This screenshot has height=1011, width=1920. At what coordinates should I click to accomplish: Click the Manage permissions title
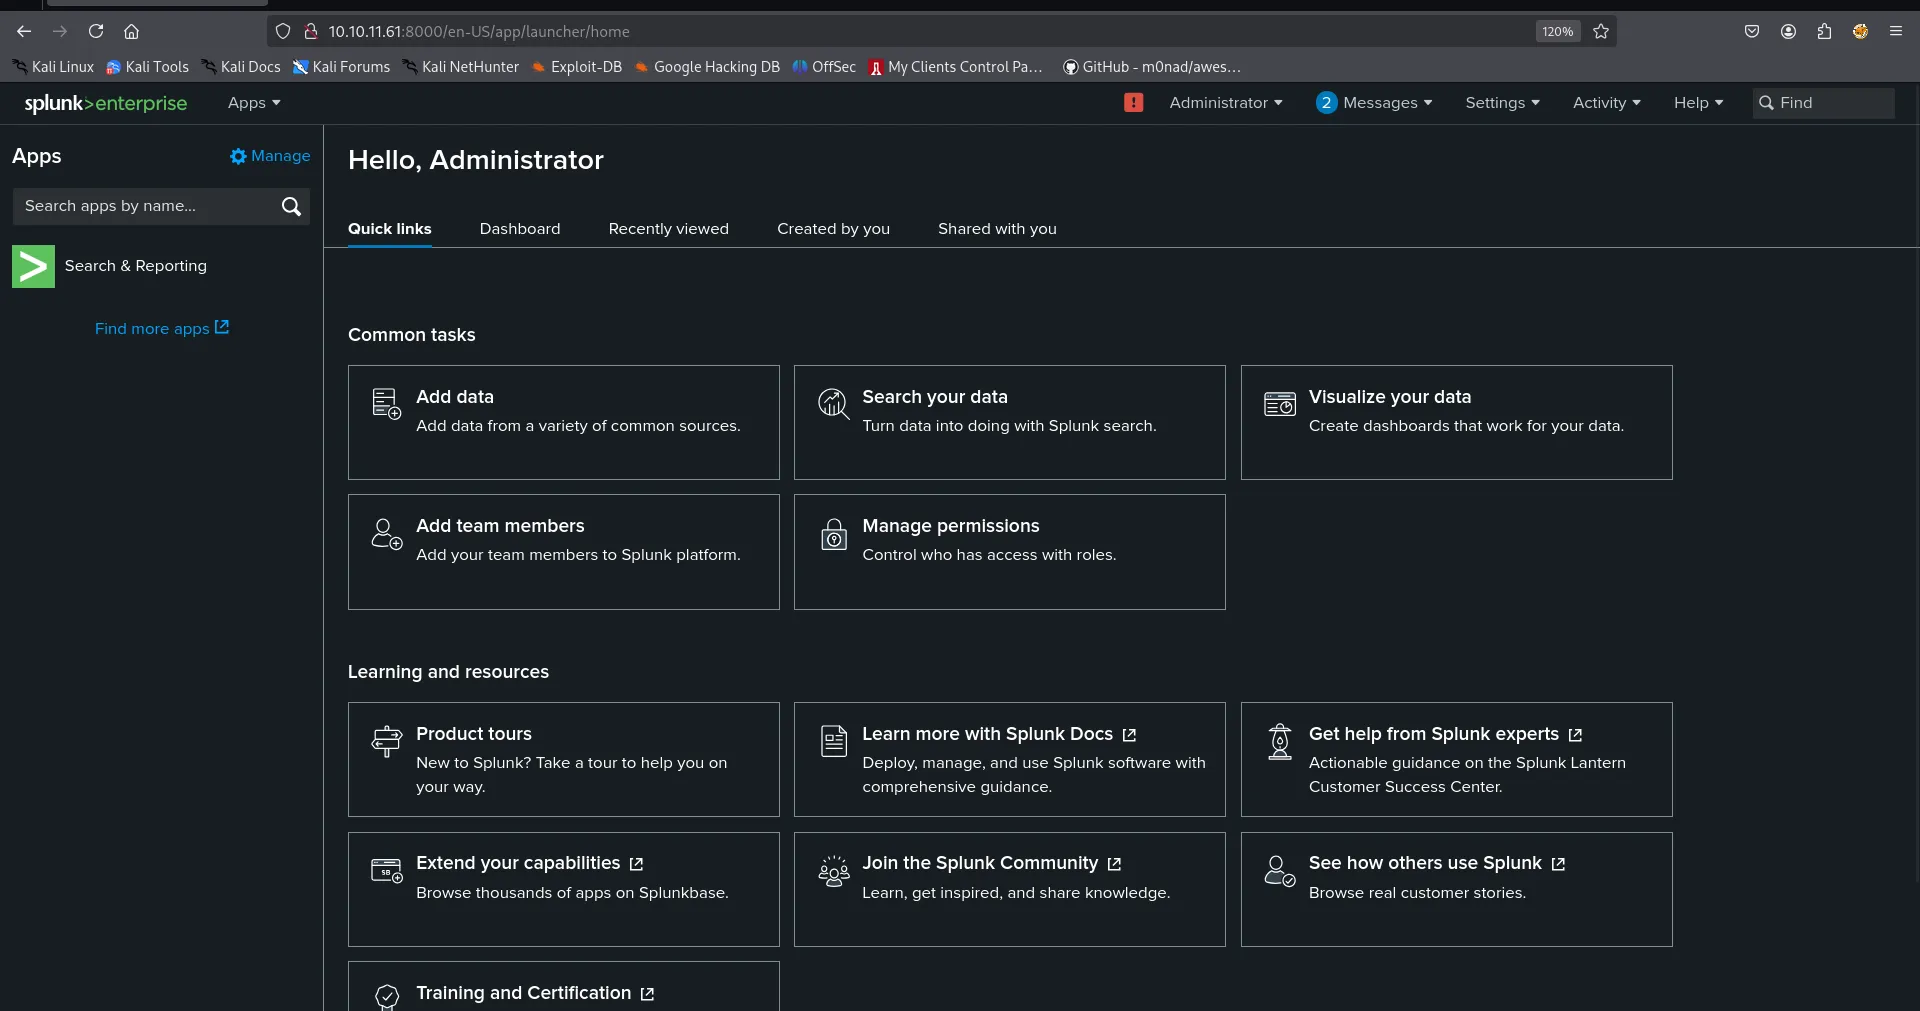pyautogui.click(x=951, y=526)
